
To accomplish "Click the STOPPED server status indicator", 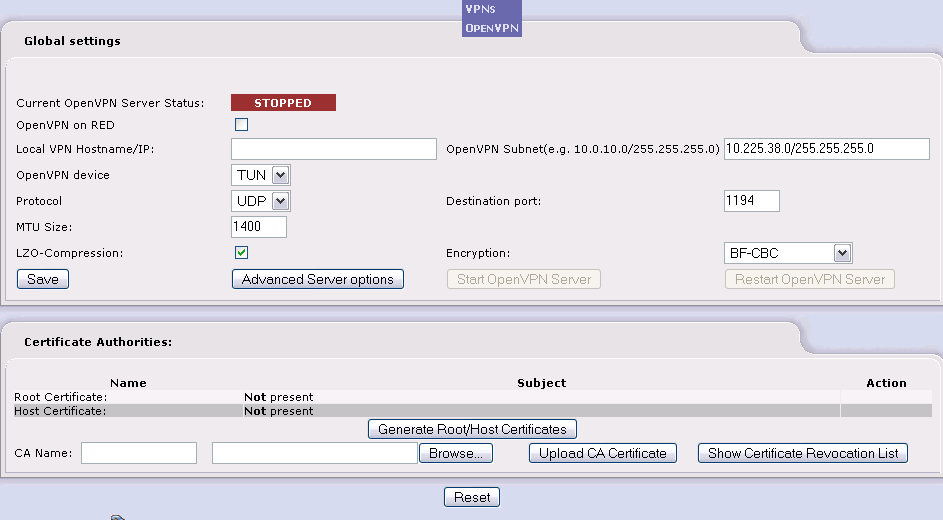I will click(x=283, y=103).
